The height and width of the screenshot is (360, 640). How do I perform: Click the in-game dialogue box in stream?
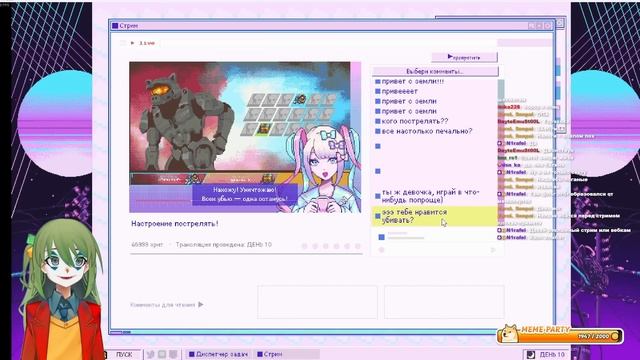click(245, 195)
